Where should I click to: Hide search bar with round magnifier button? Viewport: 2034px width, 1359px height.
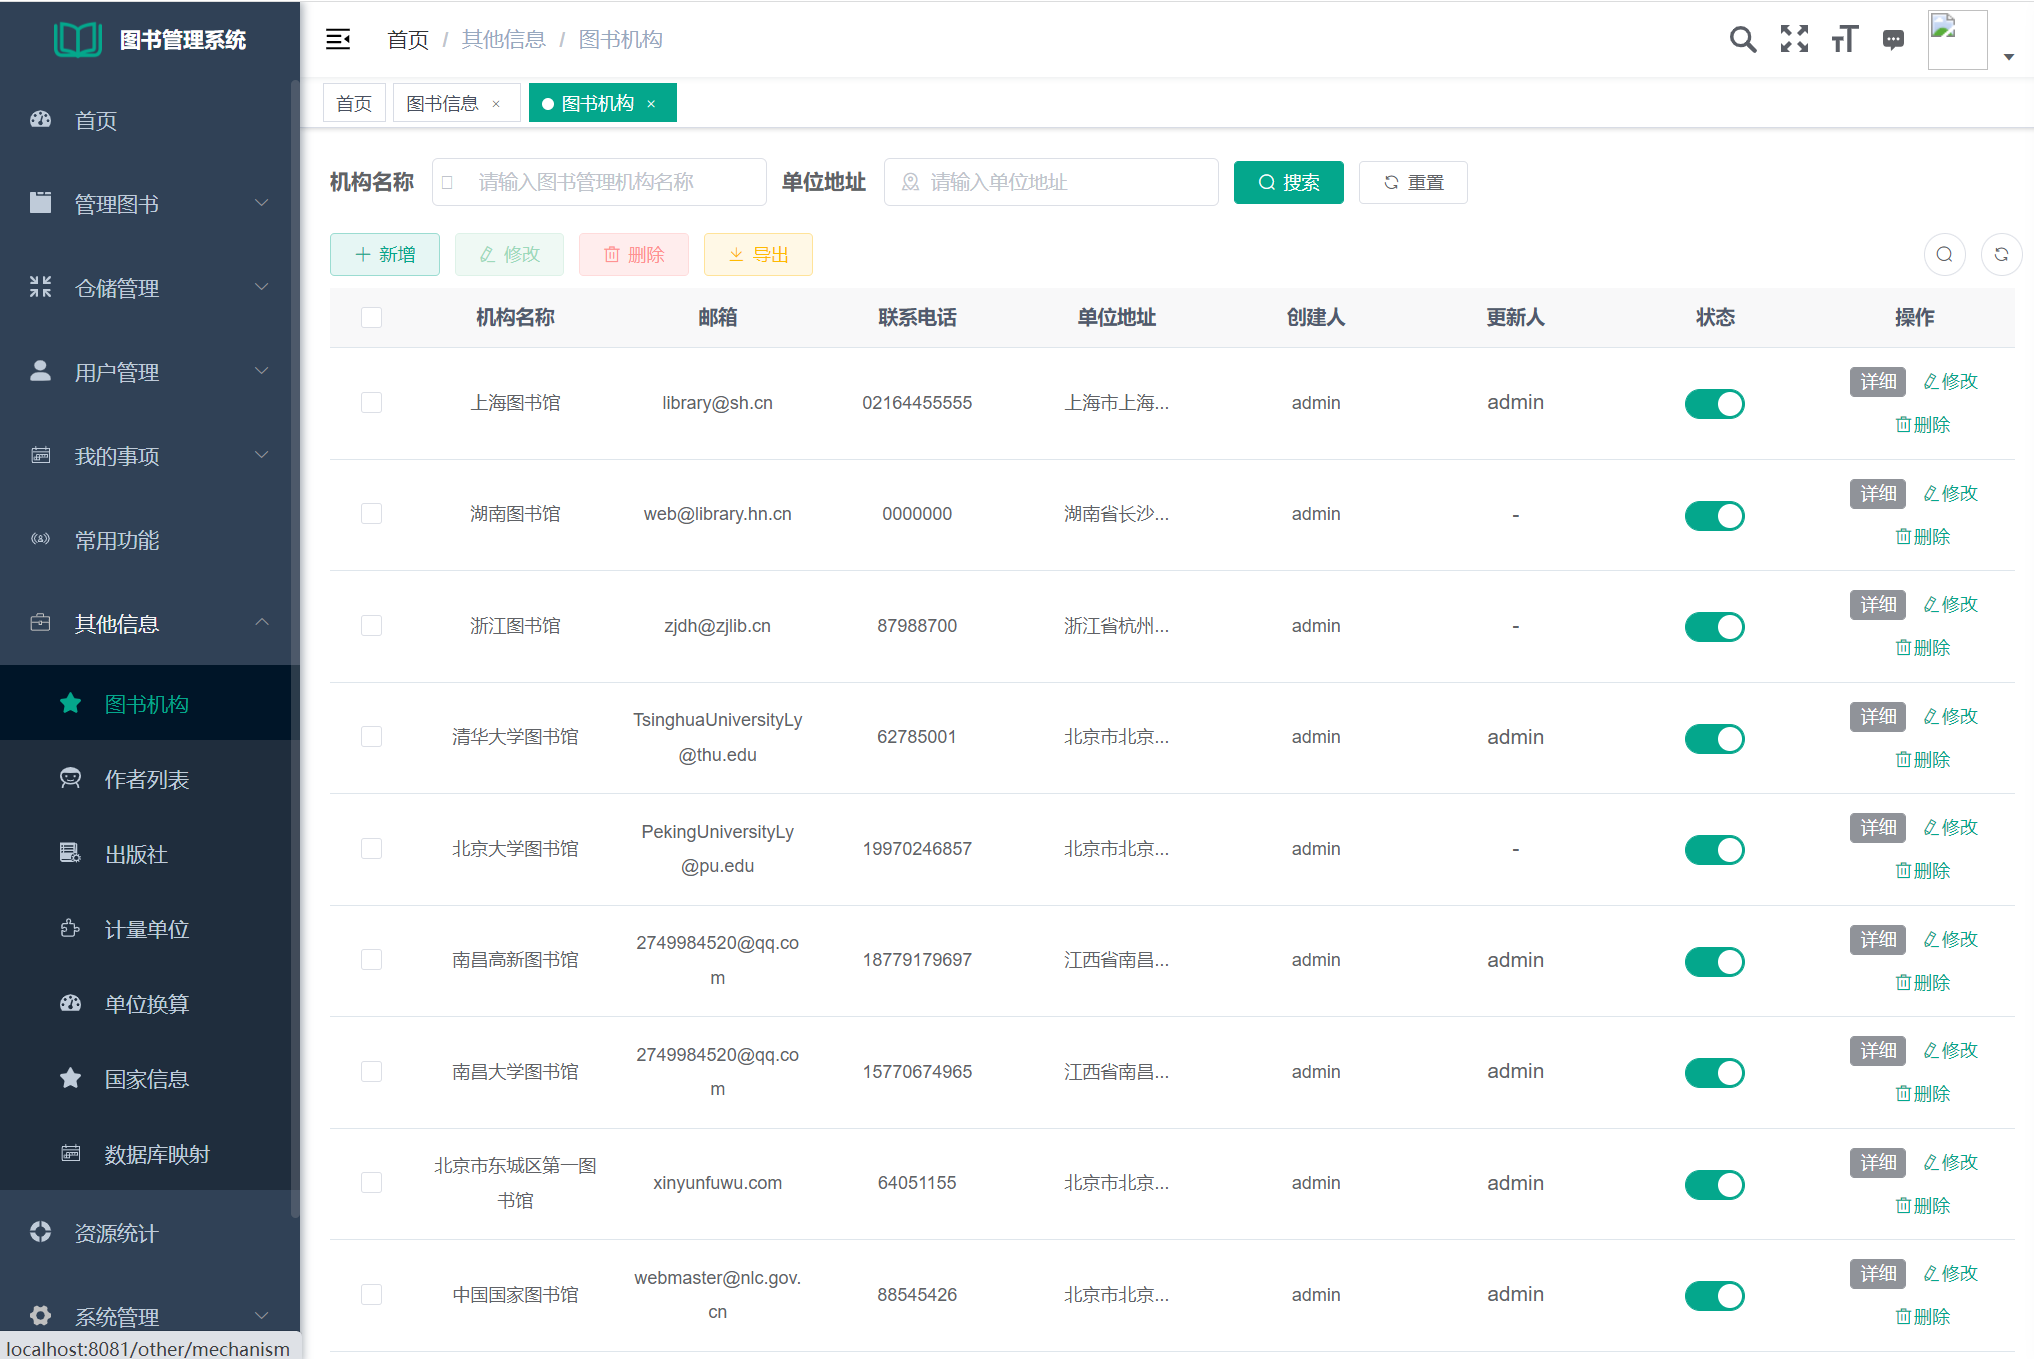1944,254
